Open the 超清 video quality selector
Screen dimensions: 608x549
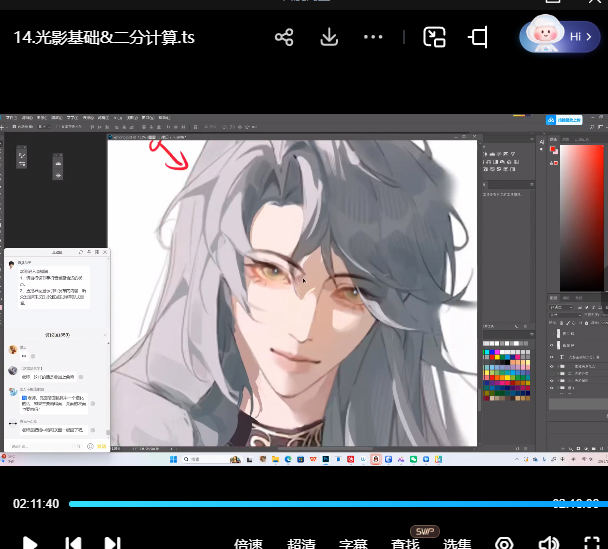pos(301,544)
